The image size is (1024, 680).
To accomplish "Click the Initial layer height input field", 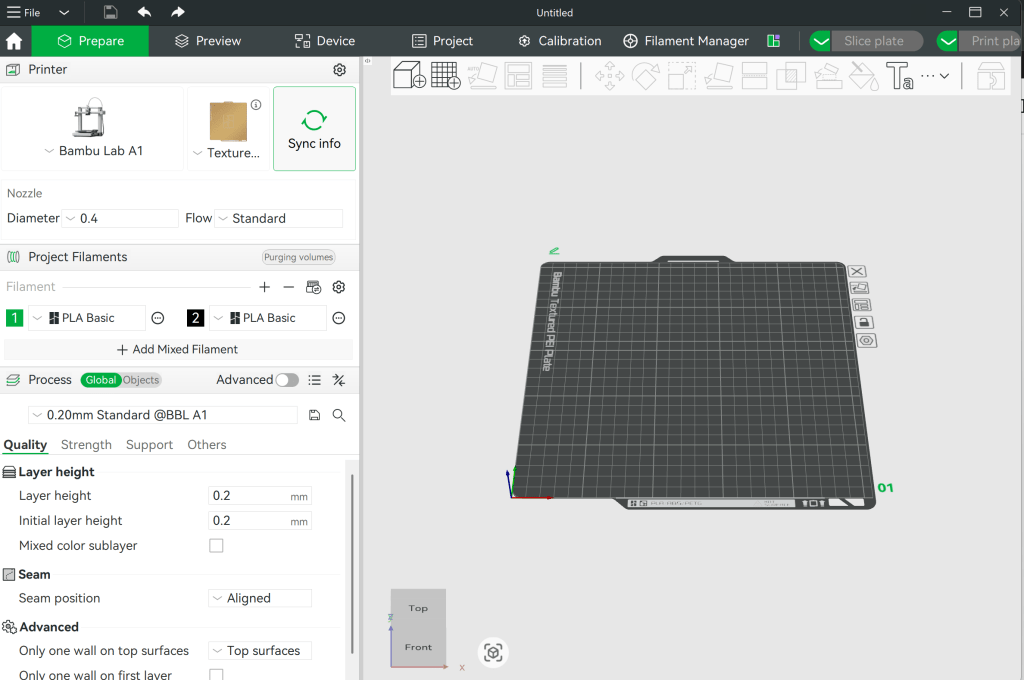I will [x=260, y=521].
